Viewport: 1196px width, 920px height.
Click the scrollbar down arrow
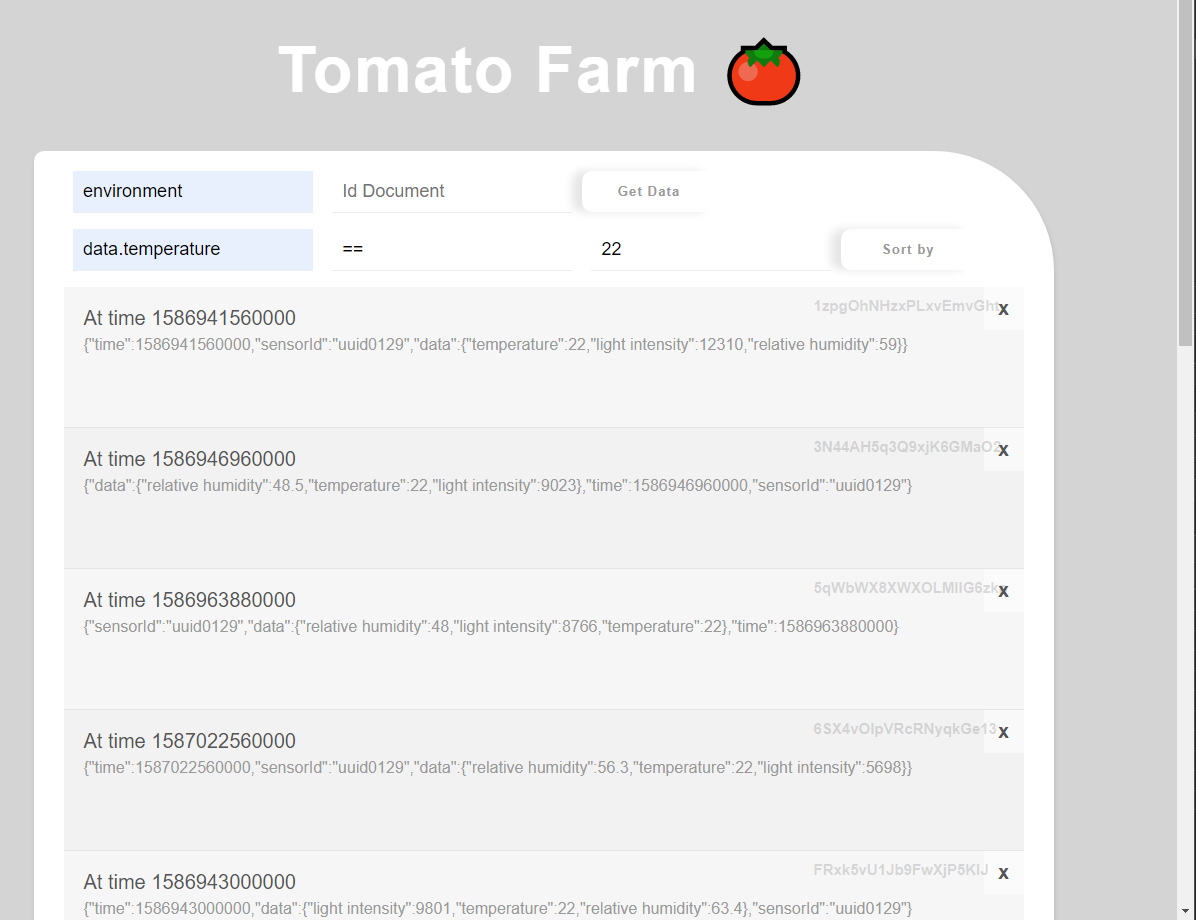(x=1186, y=912)
